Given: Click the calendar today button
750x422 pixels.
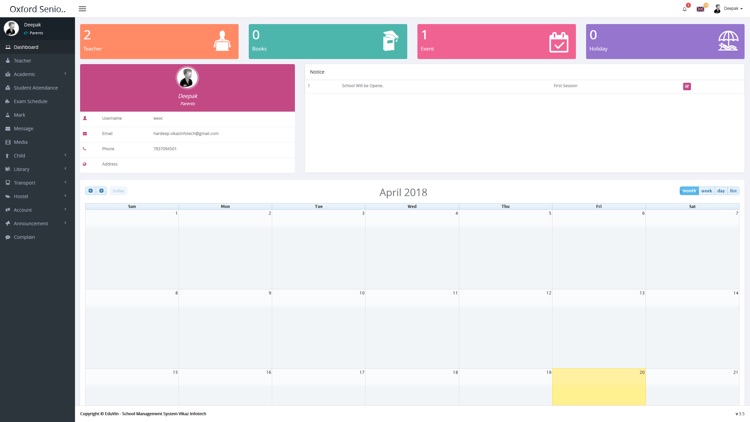Looking at the screenshot, I should point(118,190).
